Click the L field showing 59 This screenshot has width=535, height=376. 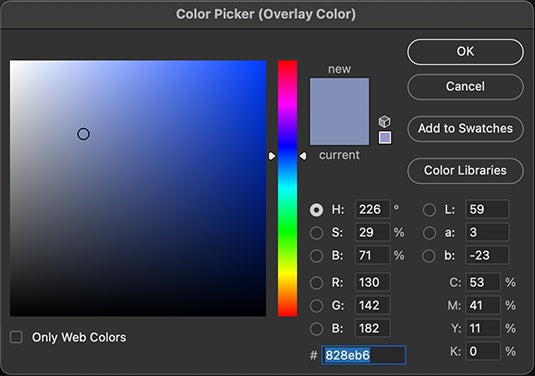[x=487, y=209]
